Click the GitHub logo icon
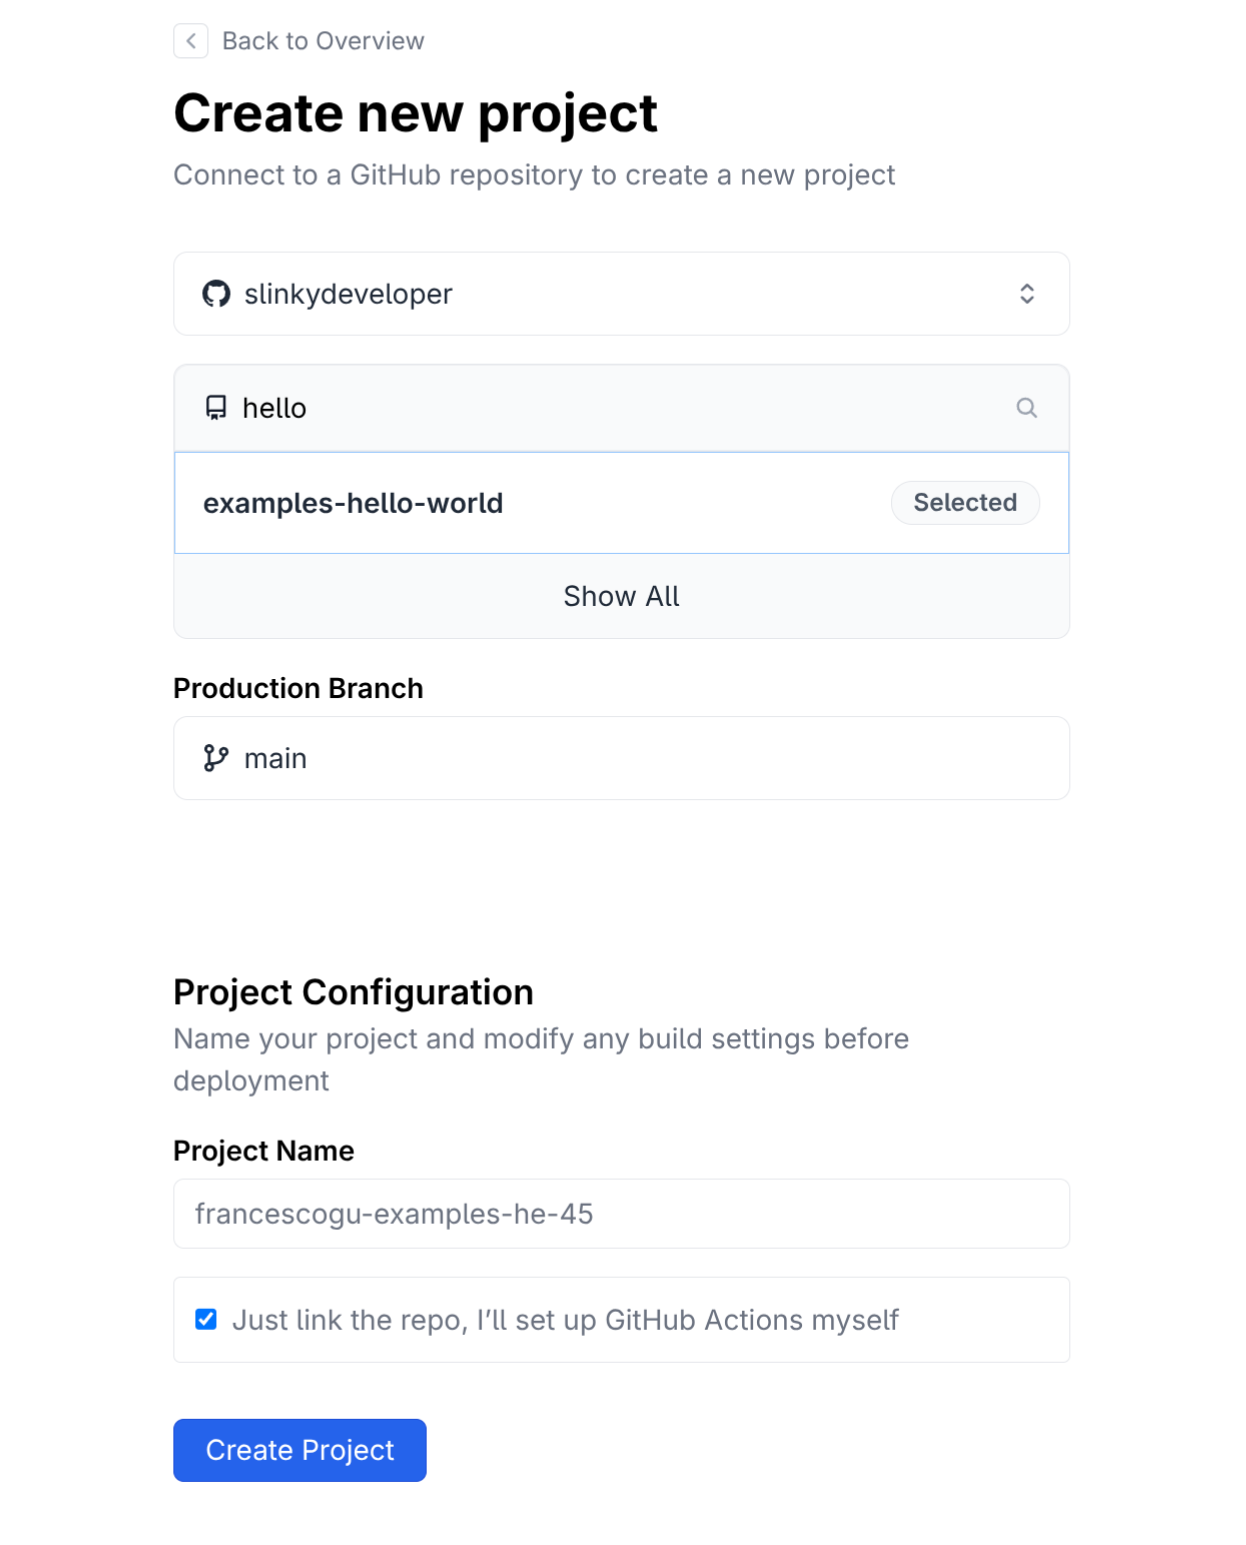1246x1545 pixels. pyautogui.click(x=216, y=294)
